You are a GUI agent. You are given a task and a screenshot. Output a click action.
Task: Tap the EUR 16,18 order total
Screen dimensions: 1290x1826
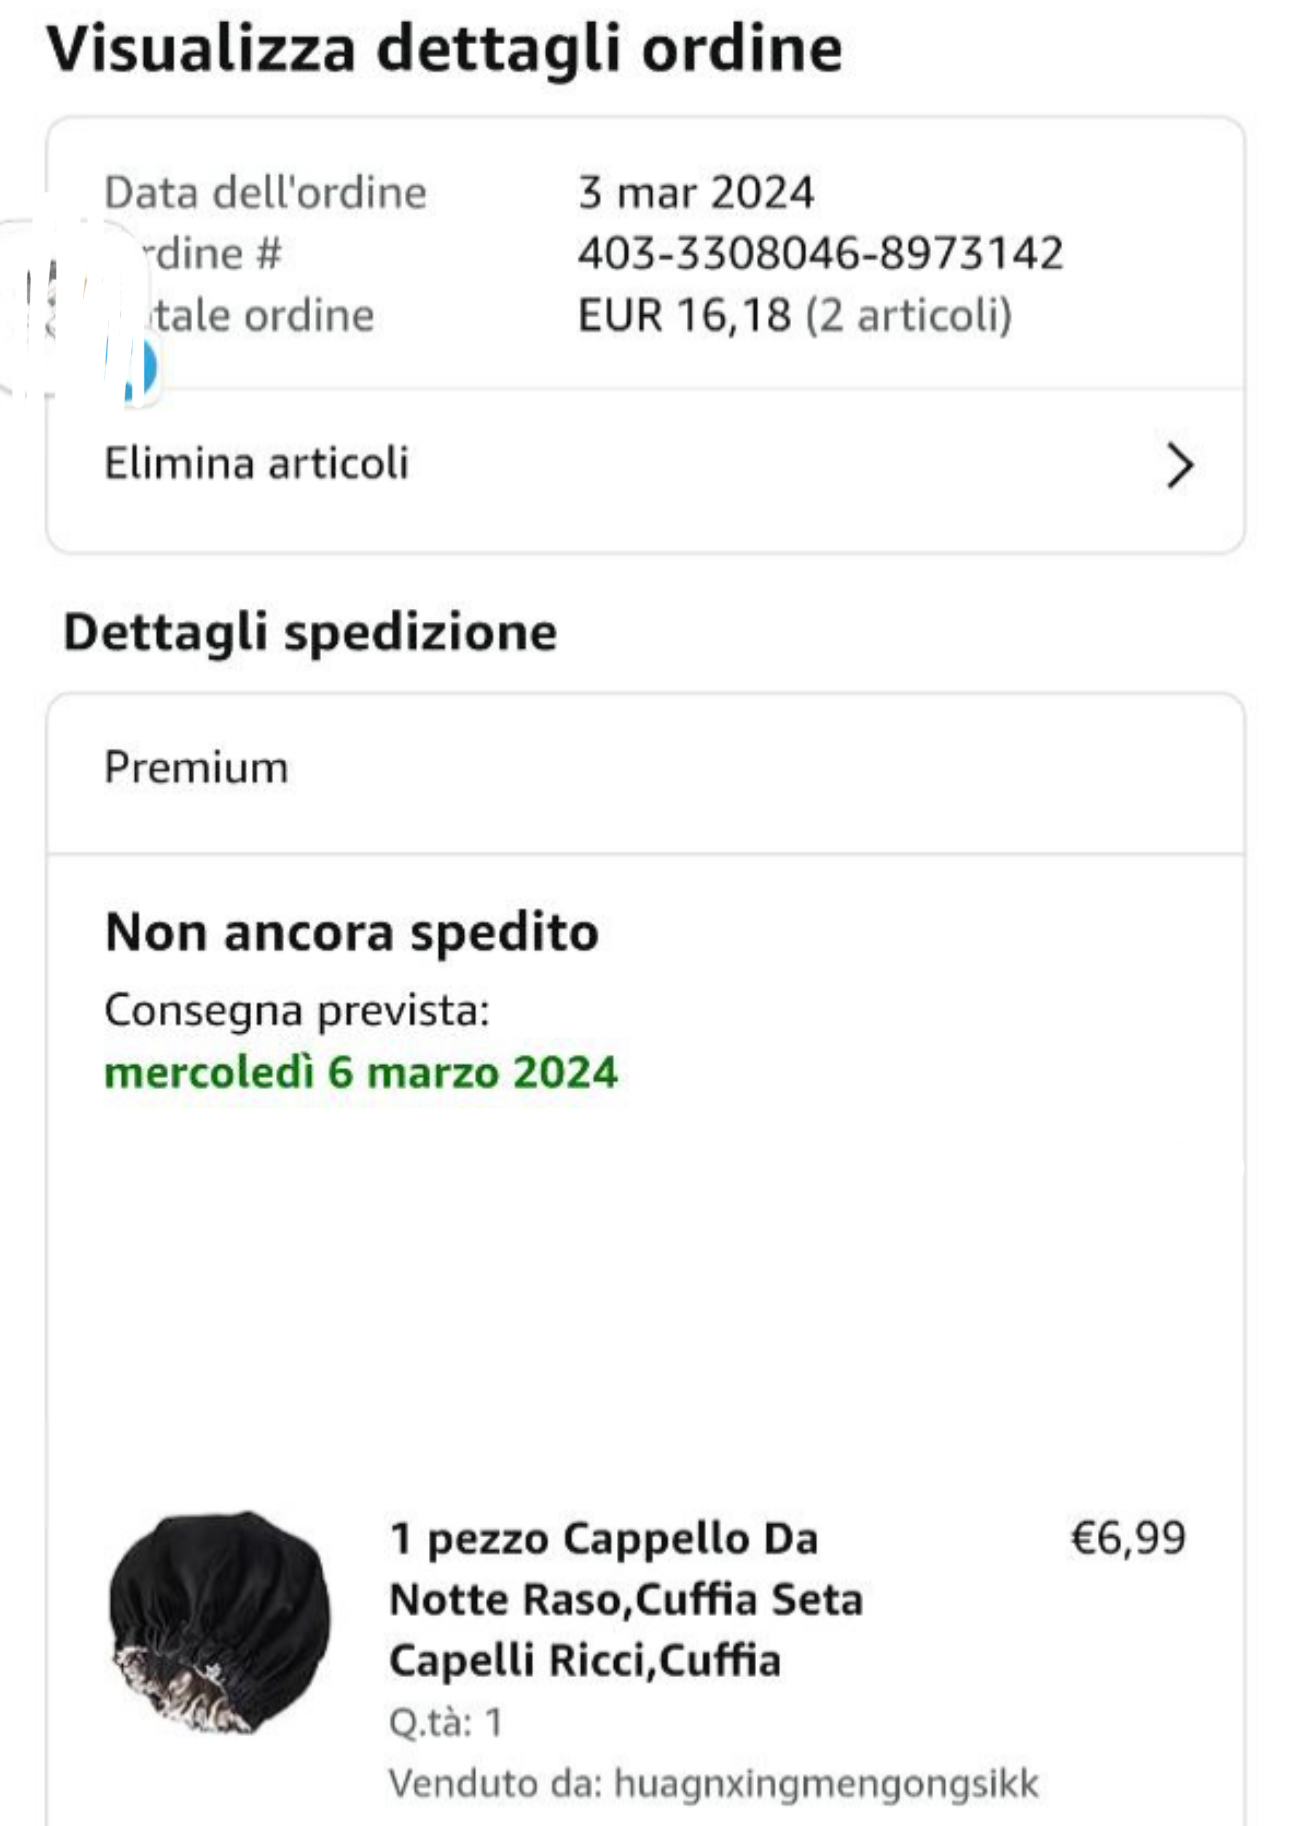coord(684,315)
